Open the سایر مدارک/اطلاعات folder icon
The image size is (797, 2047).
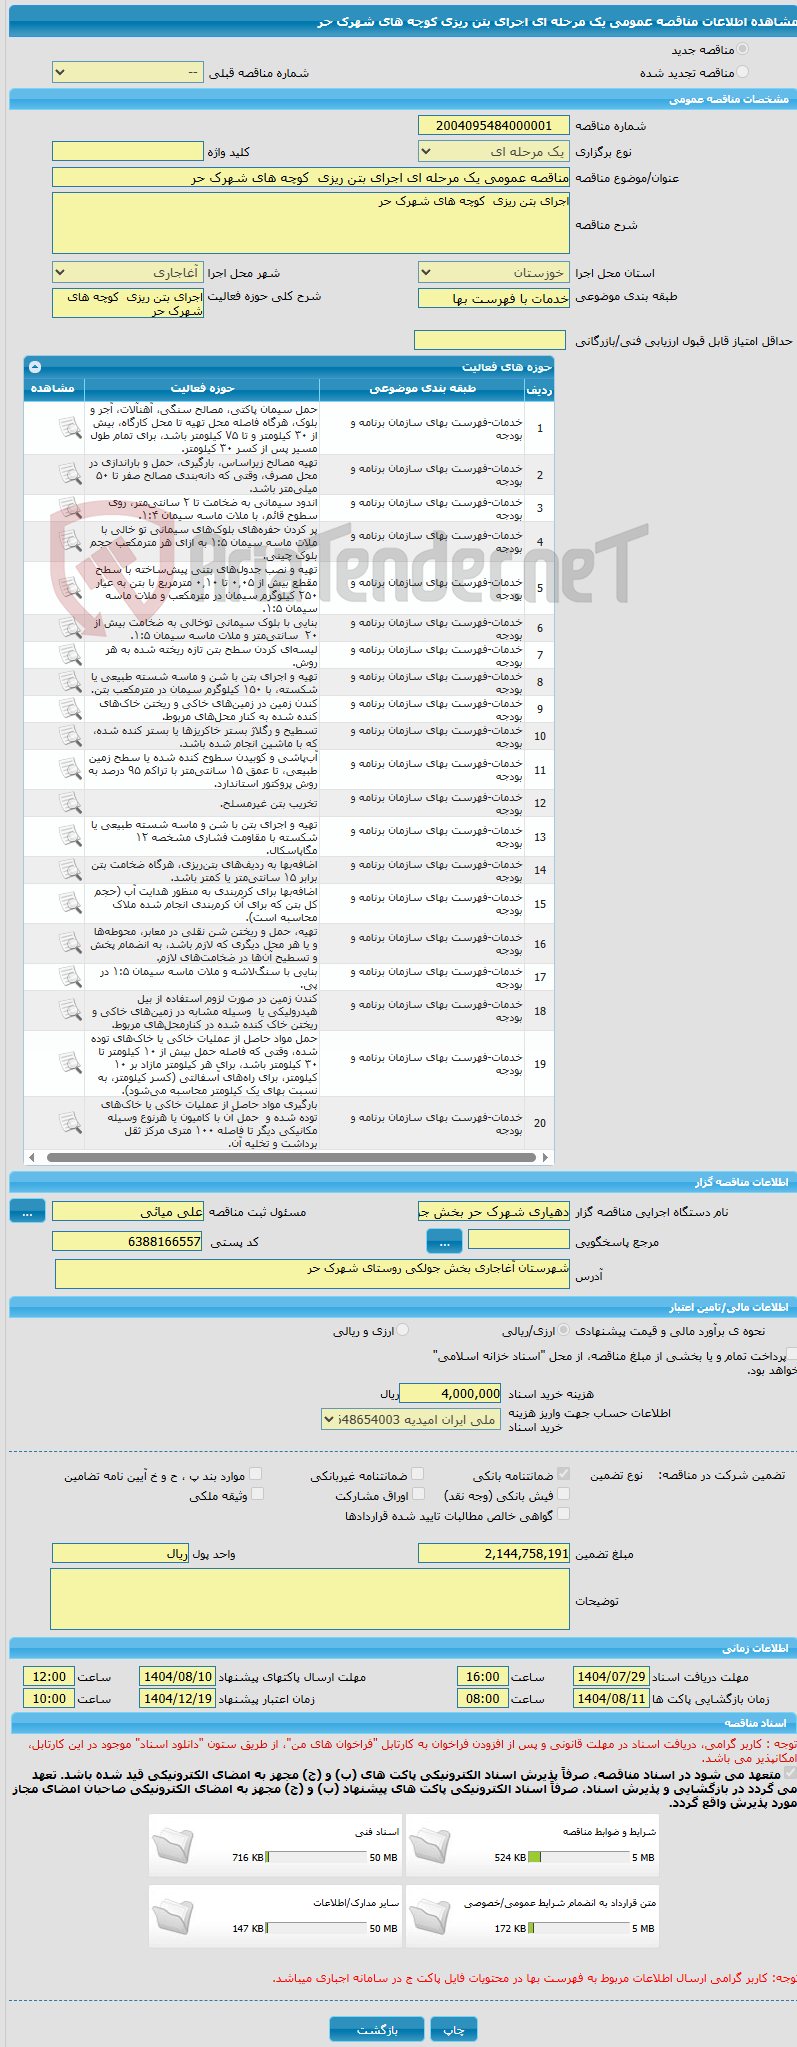pyautogui.click(x=174, y=1918)
